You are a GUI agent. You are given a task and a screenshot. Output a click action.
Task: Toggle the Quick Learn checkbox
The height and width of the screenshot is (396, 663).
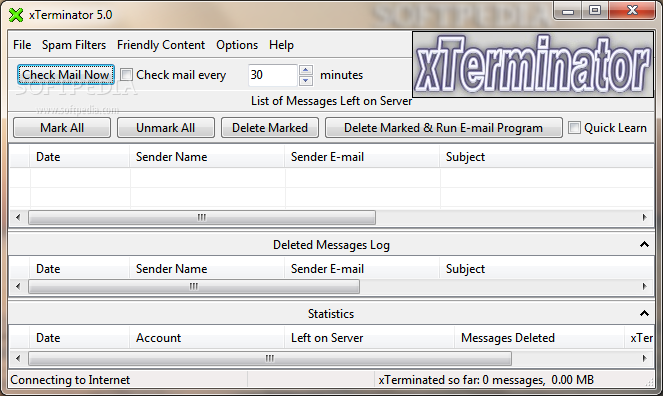(x=574, y=128)
